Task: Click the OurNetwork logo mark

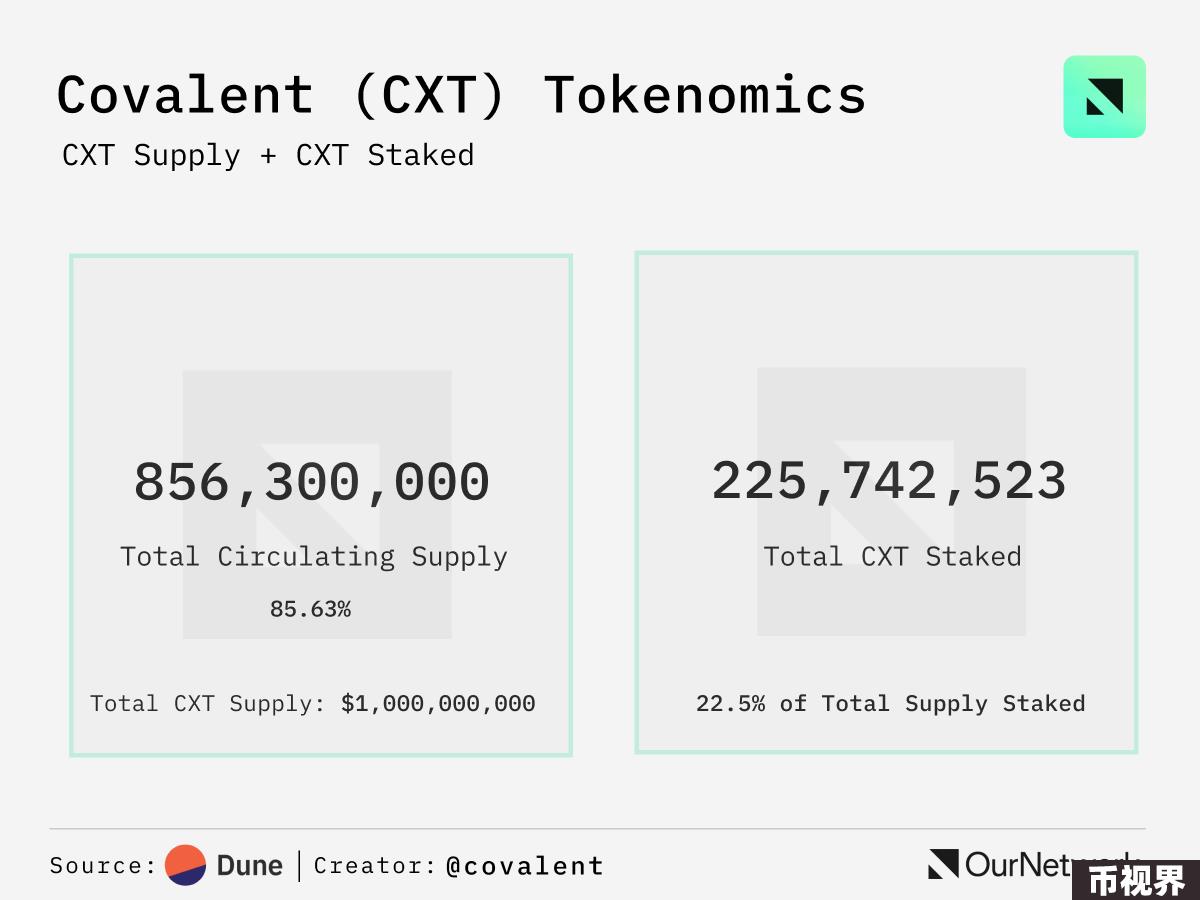Action: click(943, 864)
